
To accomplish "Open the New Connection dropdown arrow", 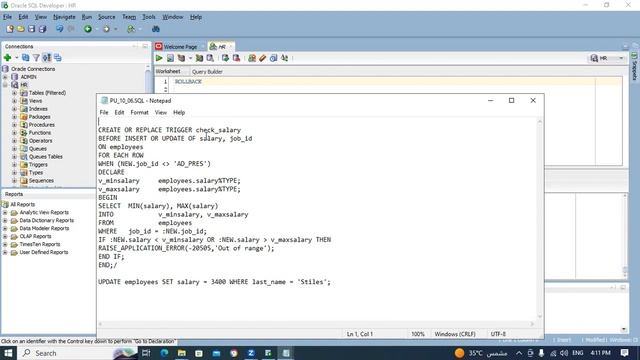I will tap(17, 58).
